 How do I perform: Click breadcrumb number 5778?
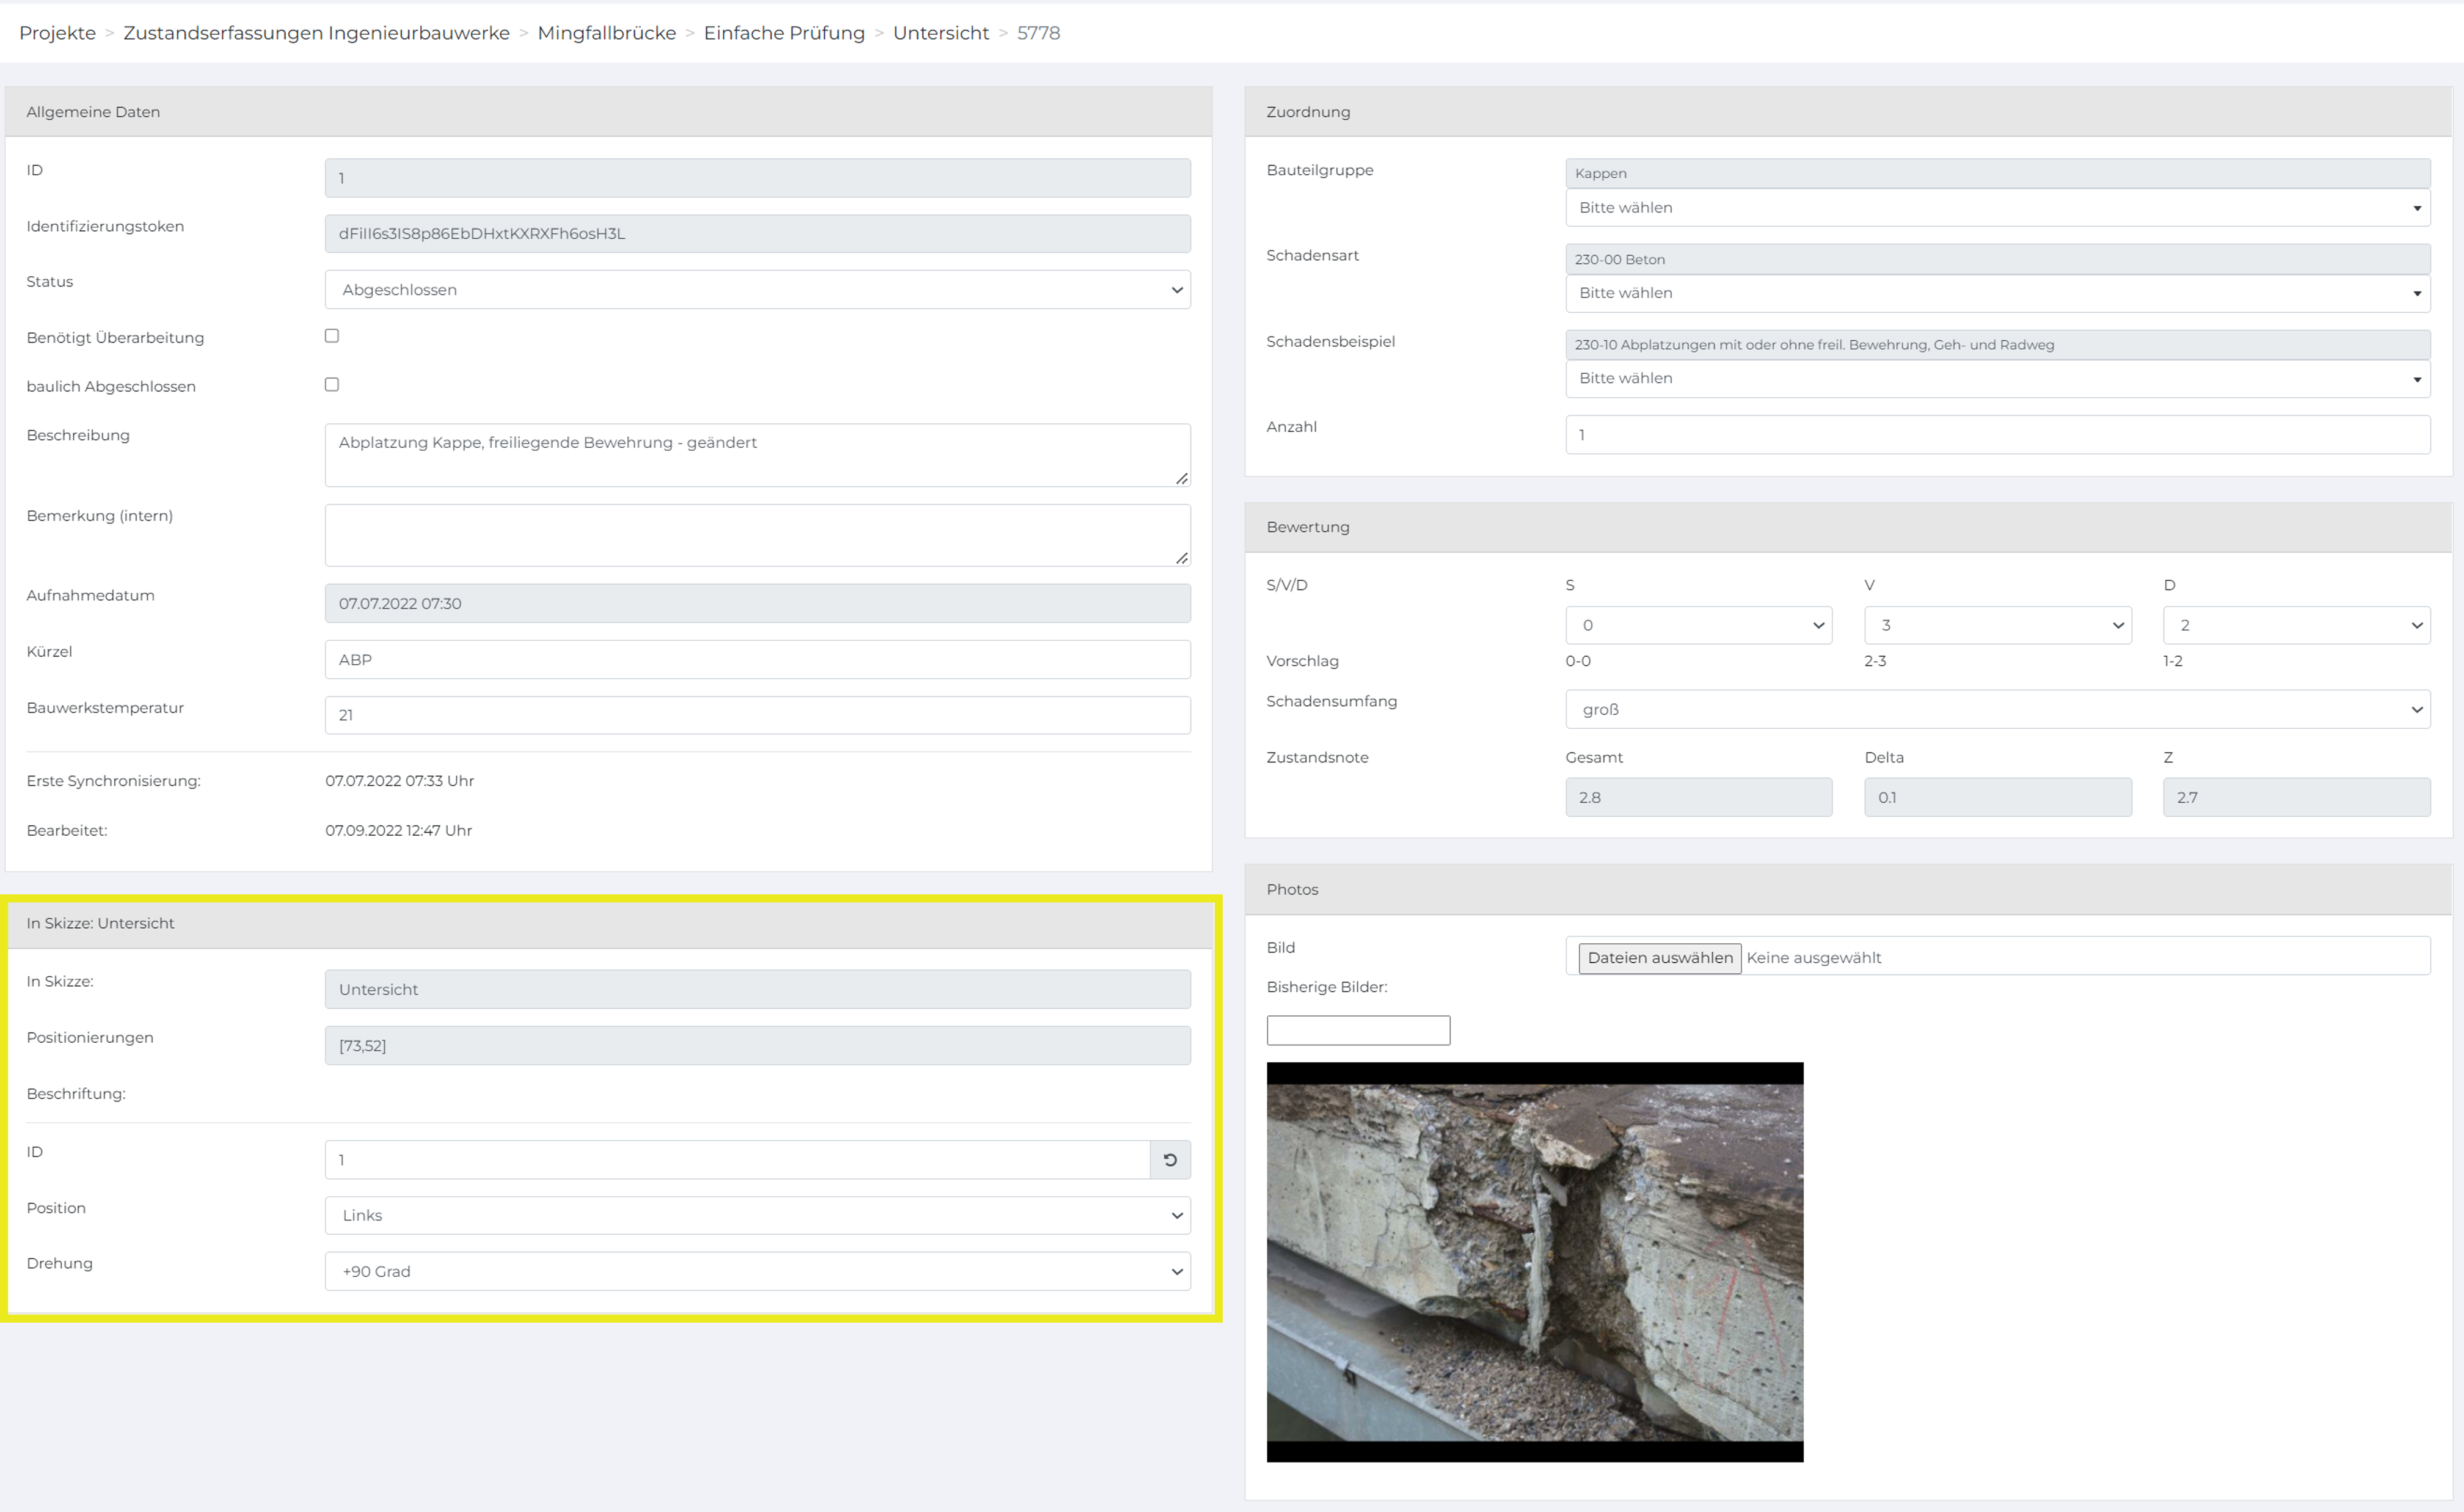1038,33
